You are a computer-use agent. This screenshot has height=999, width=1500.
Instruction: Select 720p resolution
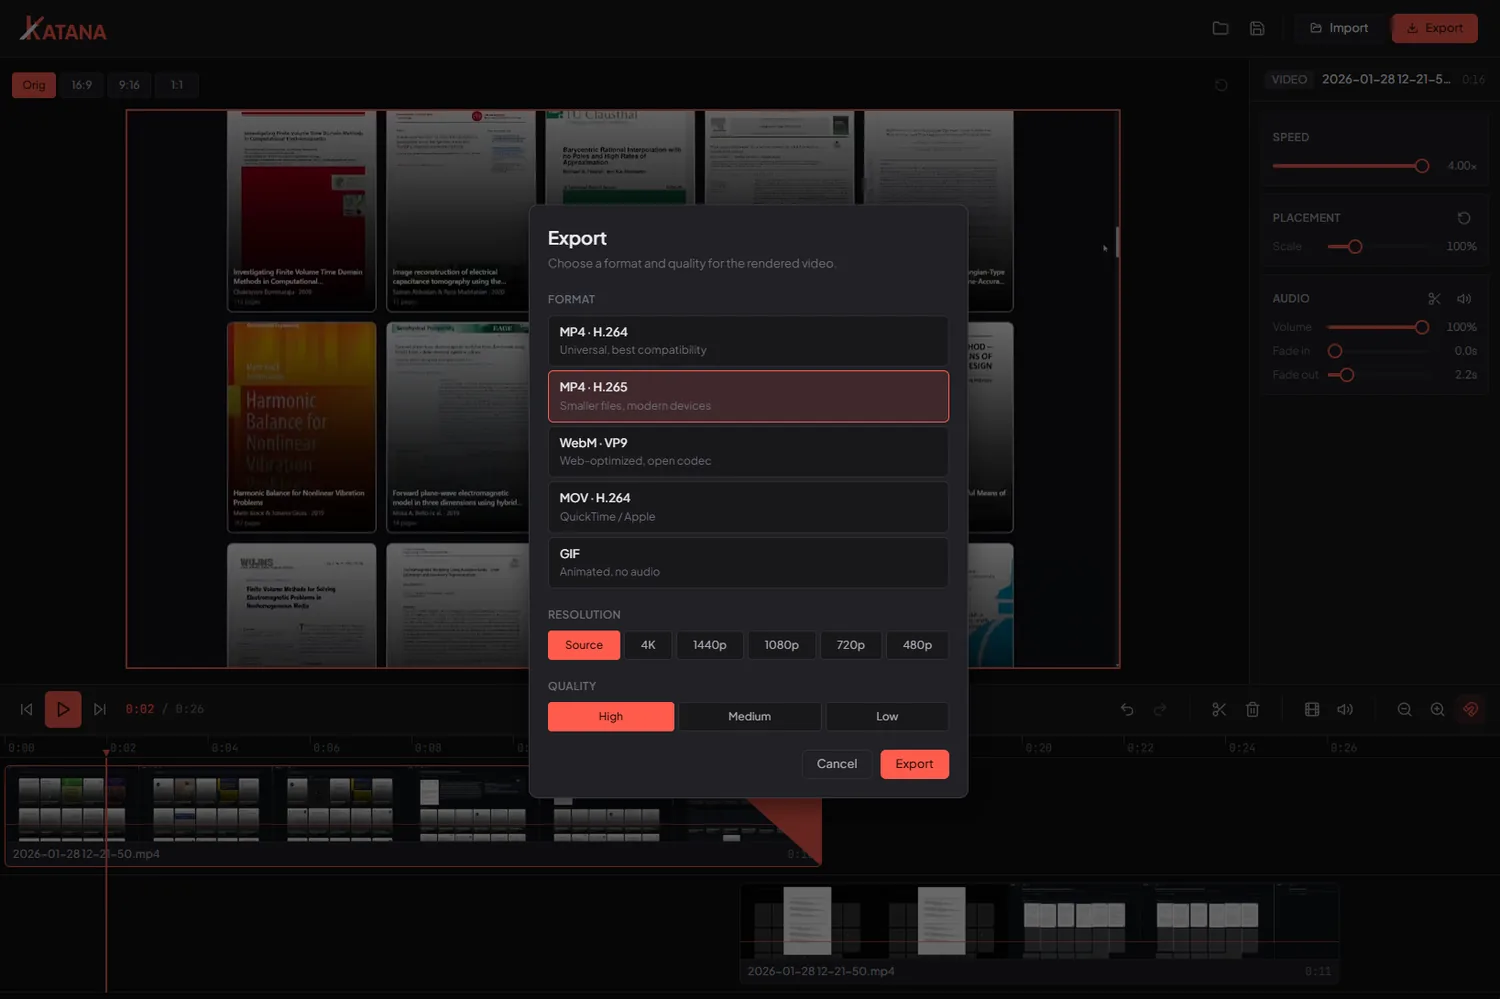pyautogui.click(x=851, y=645)
